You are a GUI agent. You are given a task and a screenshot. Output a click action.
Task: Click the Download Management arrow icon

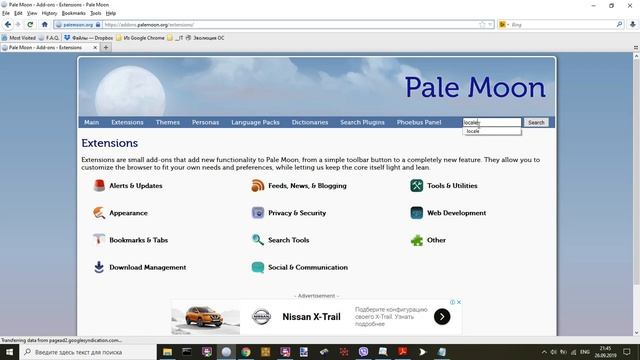(99, 267)
